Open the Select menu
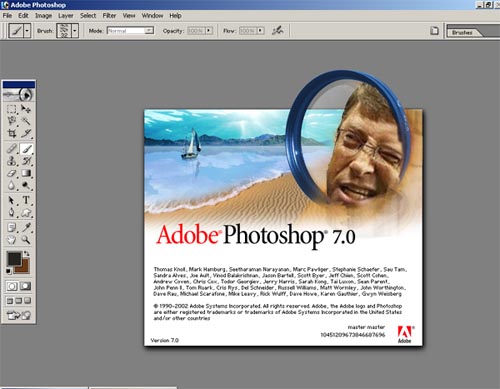Screen dimensions: 500x389 [x=88, y=16]
